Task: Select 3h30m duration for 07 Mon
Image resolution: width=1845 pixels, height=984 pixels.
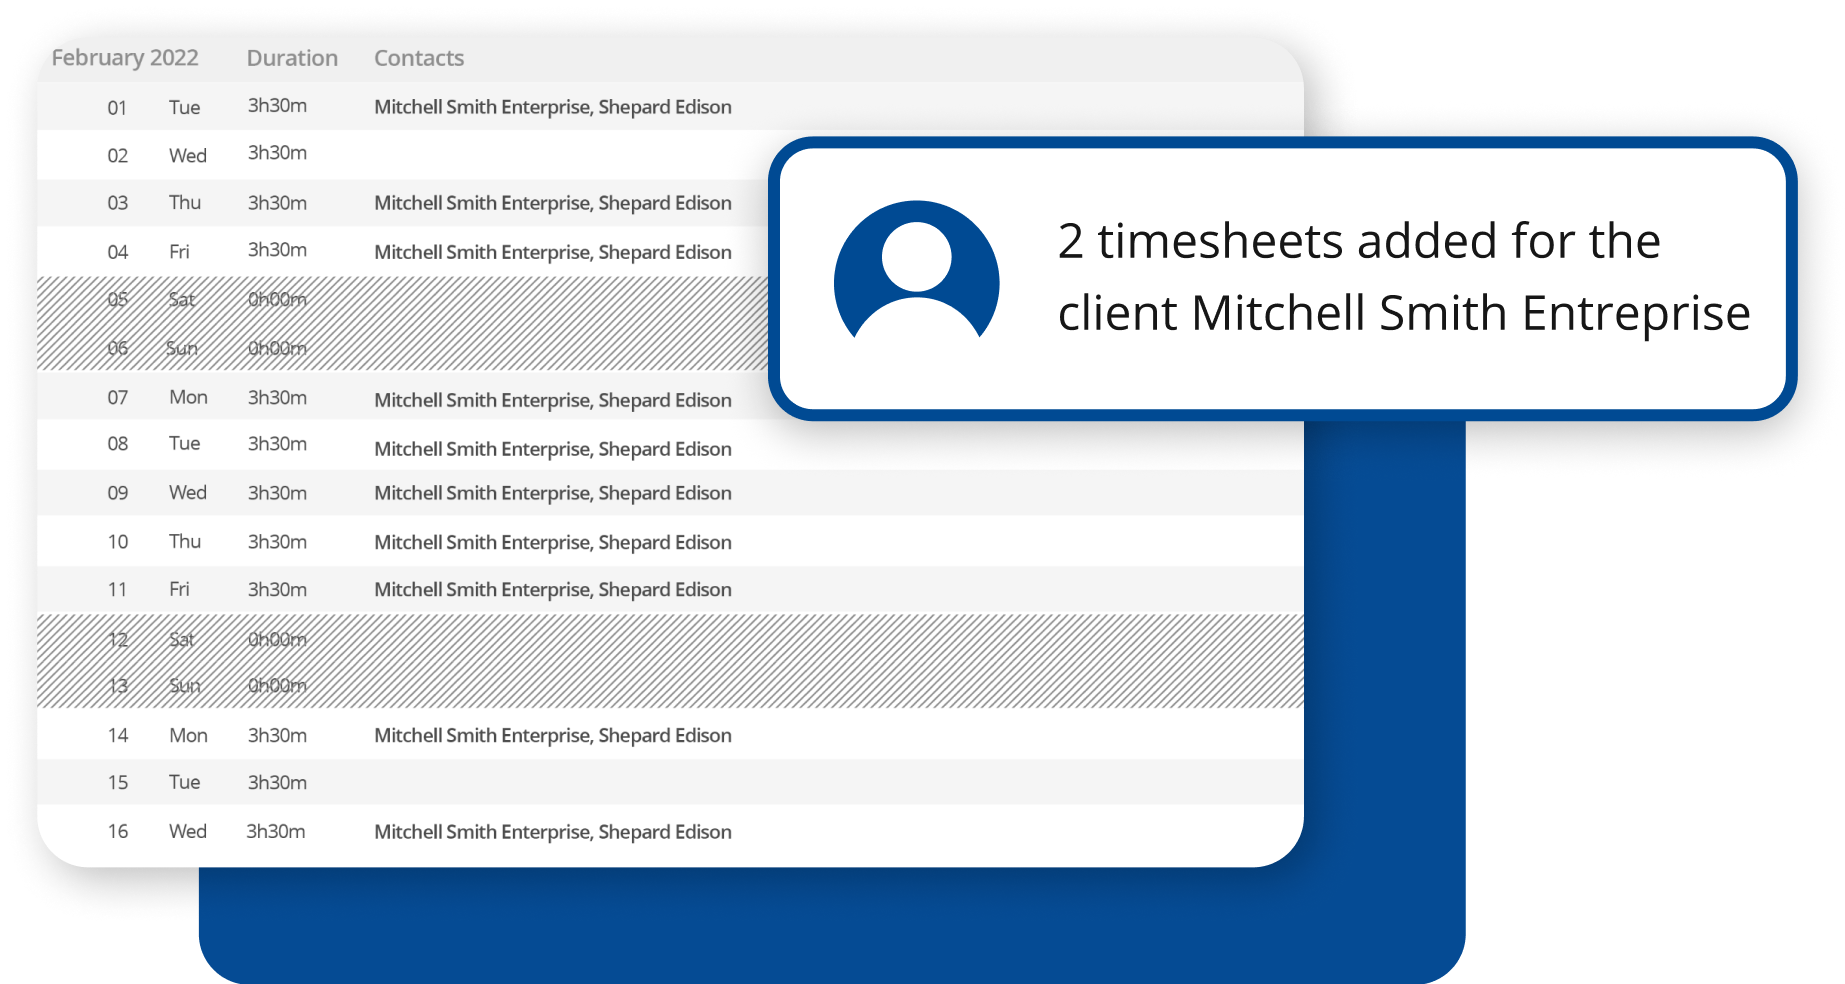Action: click(x=277, y=397)
